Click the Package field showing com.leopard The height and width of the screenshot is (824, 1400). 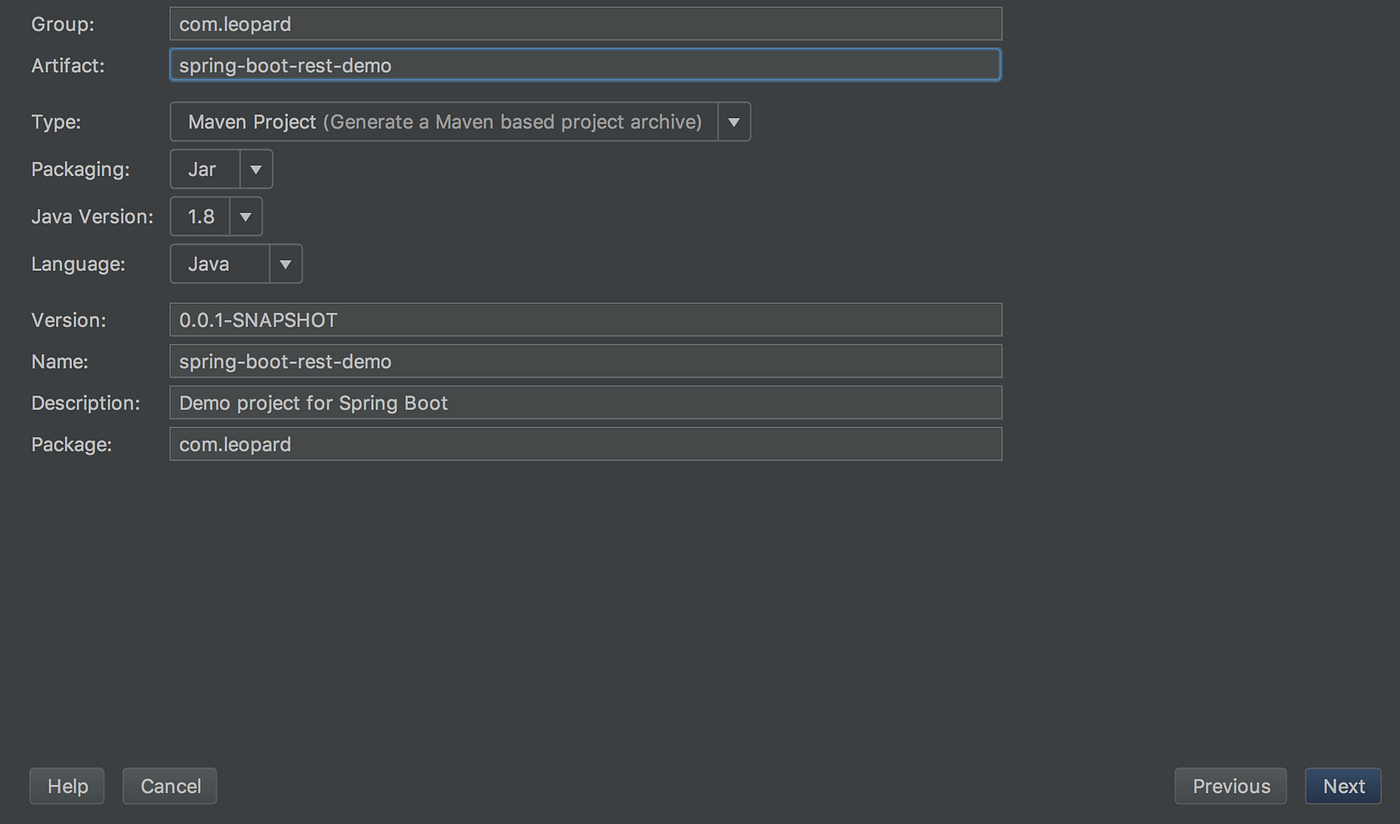click(x=585, y=444)
